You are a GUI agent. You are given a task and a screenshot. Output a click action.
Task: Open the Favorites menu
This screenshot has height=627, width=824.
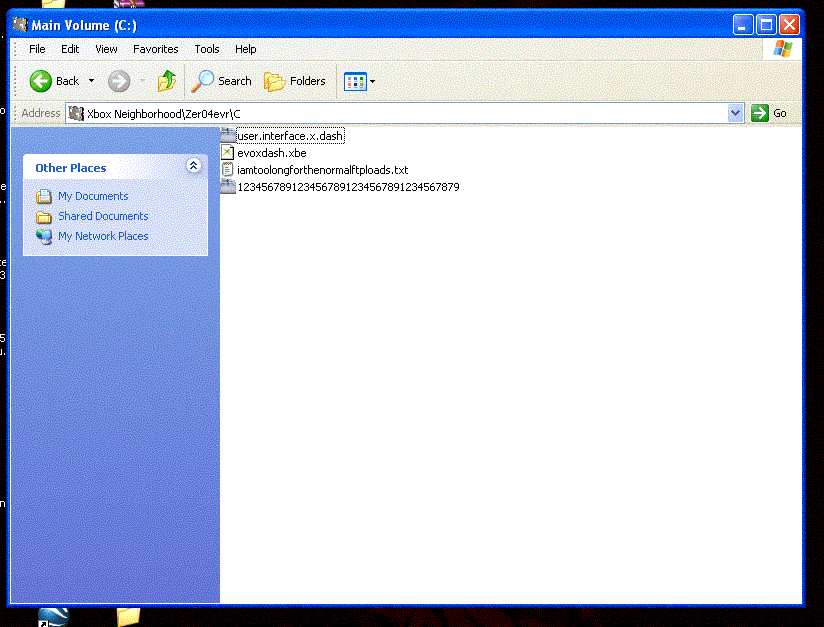point(156,49)
